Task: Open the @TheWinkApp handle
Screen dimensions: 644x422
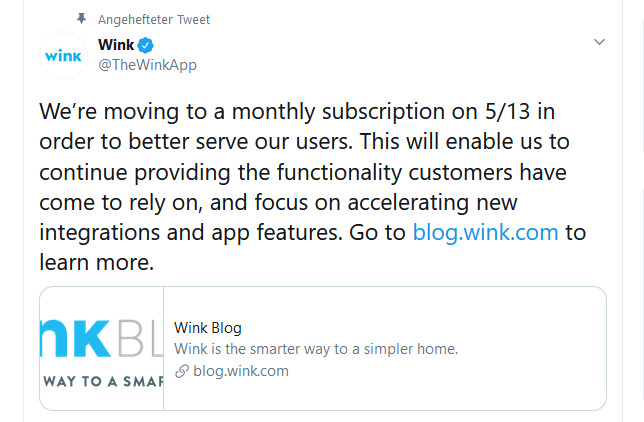Action: point(147,65)
